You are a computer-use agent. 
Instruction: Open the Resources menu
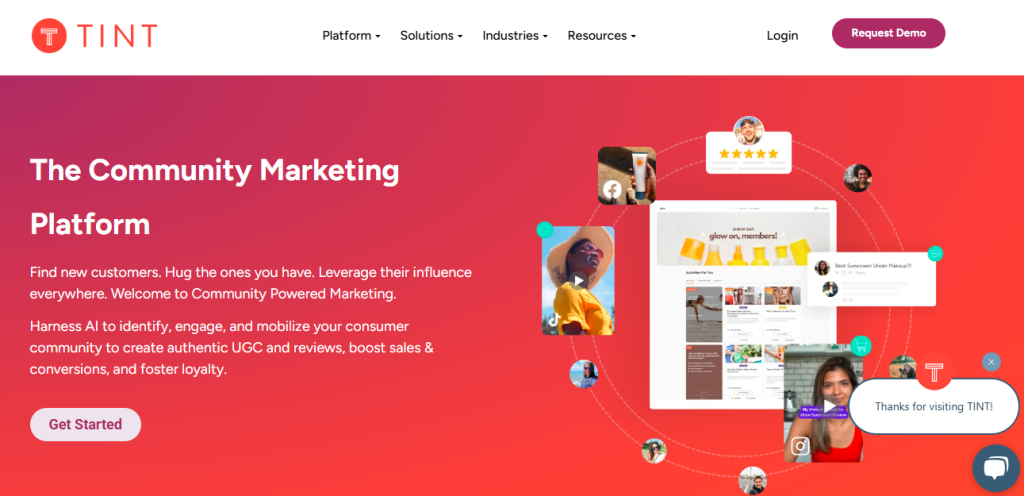[x=601, y=35]
